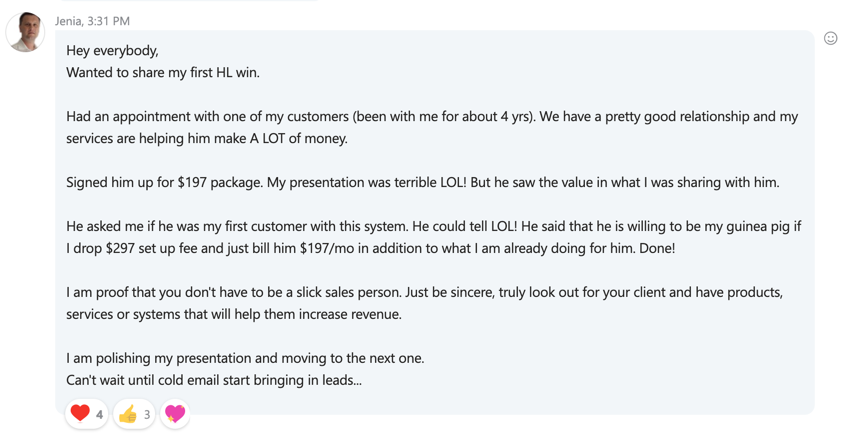Viewport: 847px width, 437px height.
Task: Click the "polishing my presentation" line
Action: click(x=245, y=358)
